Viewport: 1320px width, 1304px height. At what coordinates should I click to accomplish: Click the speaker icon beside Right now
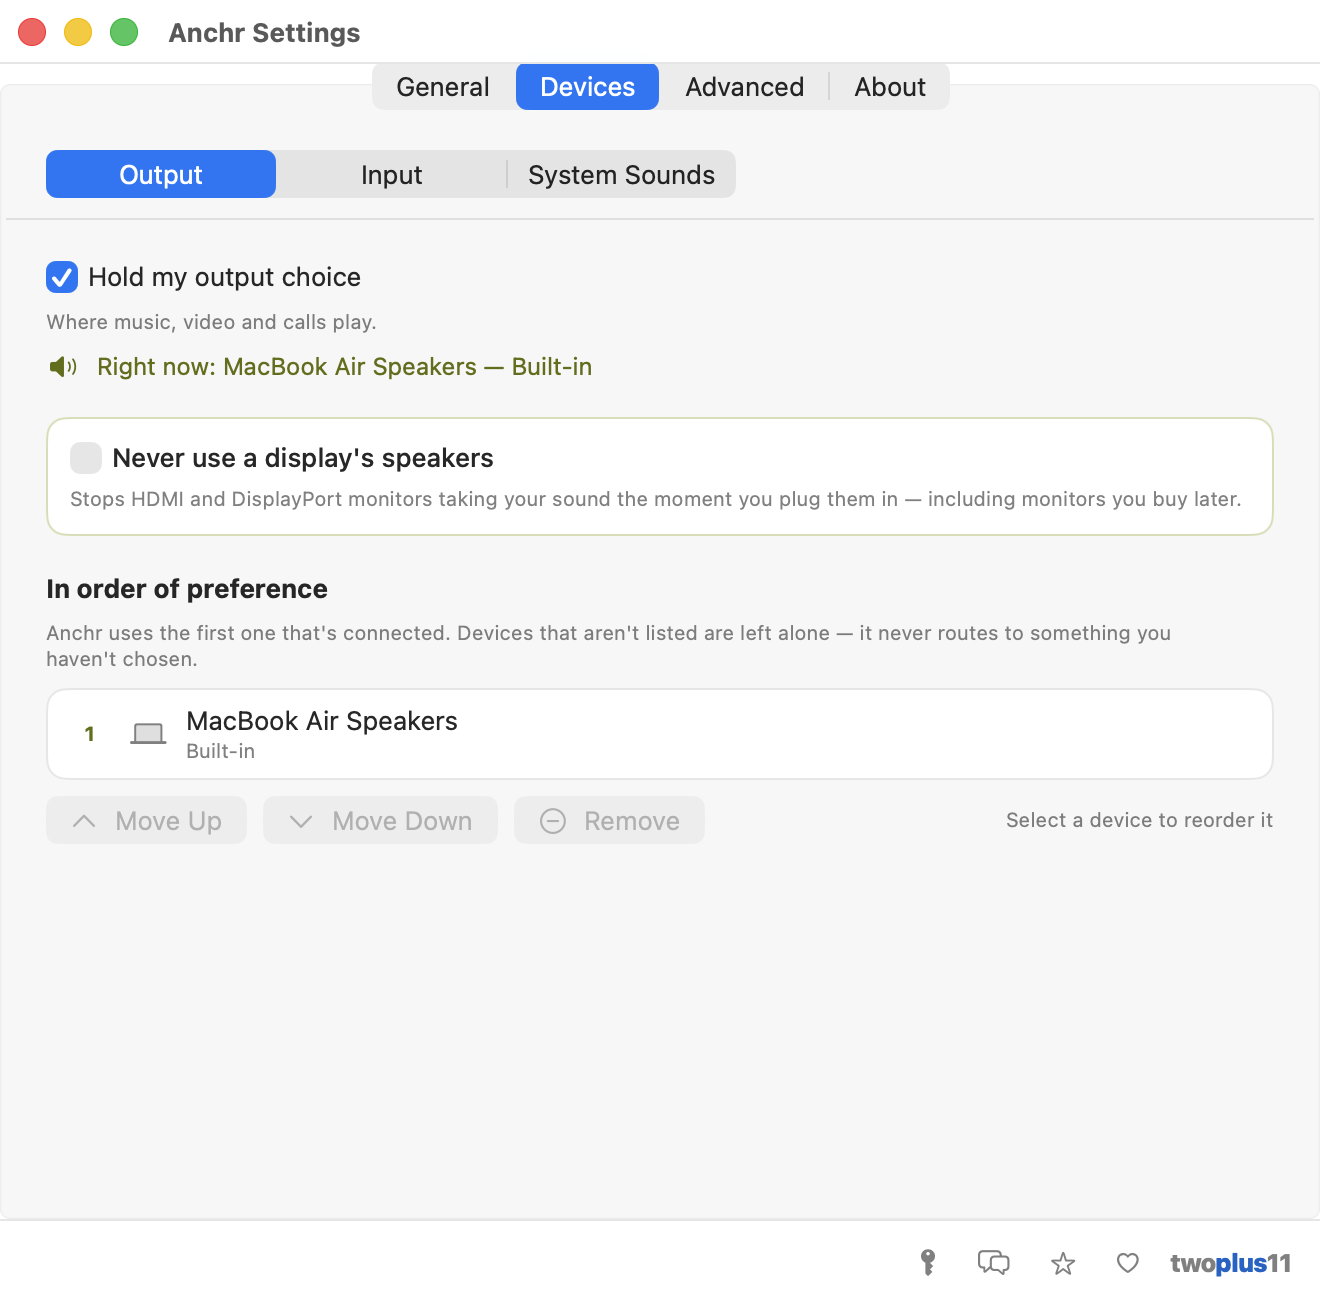point(63,367)
